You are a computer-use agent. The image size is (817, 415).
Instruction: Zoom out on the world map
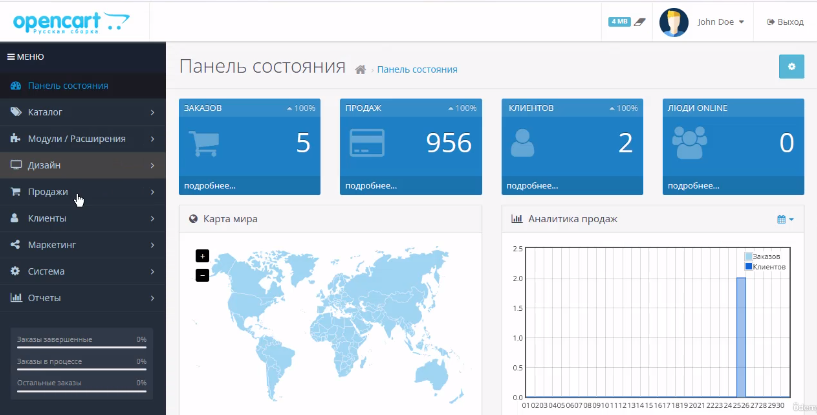point(202,275)
